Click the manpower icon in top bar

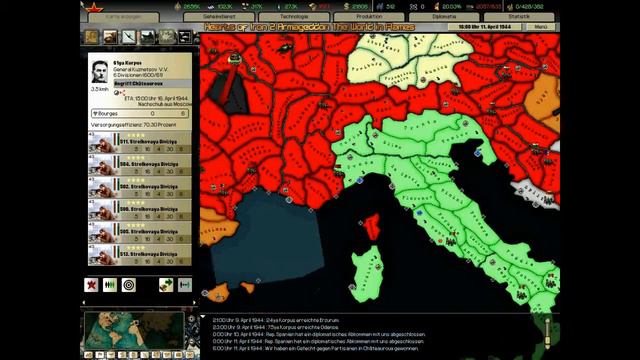coord(380,7)
